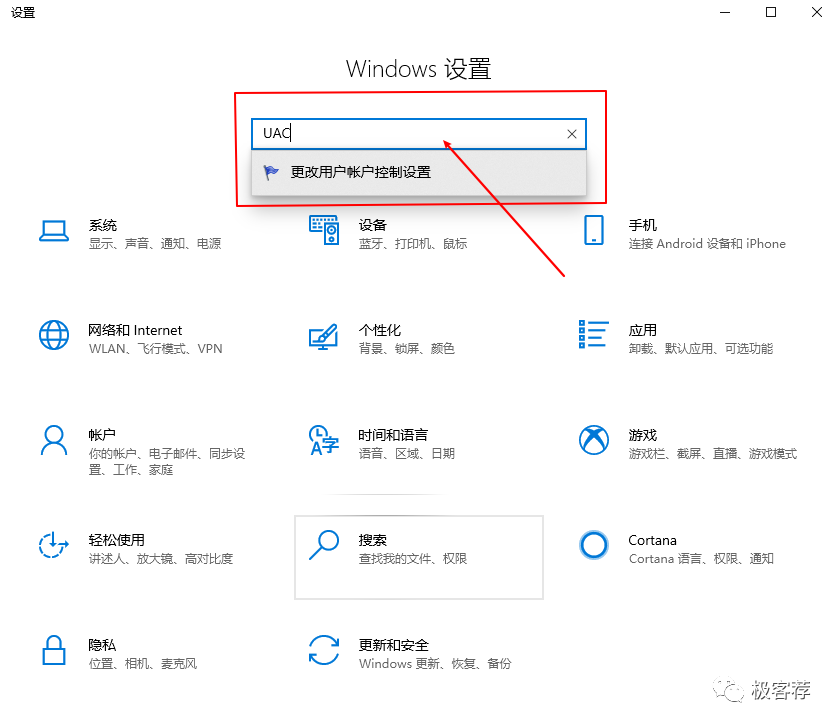Click the 设置 title bar label

22,13
